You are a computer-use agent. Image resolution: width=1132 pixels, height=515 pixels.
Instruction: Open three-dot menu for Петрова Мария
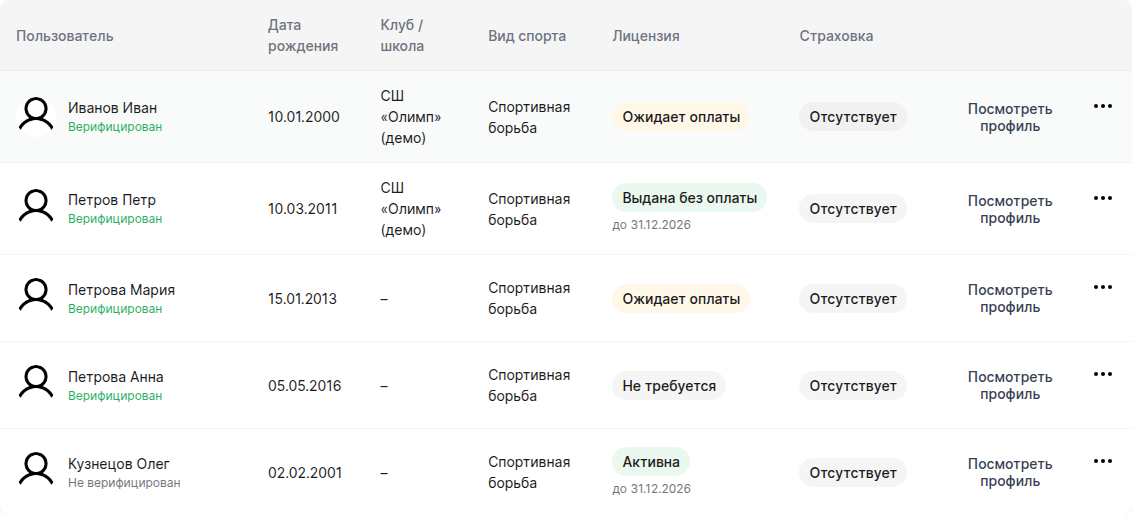coord(1102,287)
